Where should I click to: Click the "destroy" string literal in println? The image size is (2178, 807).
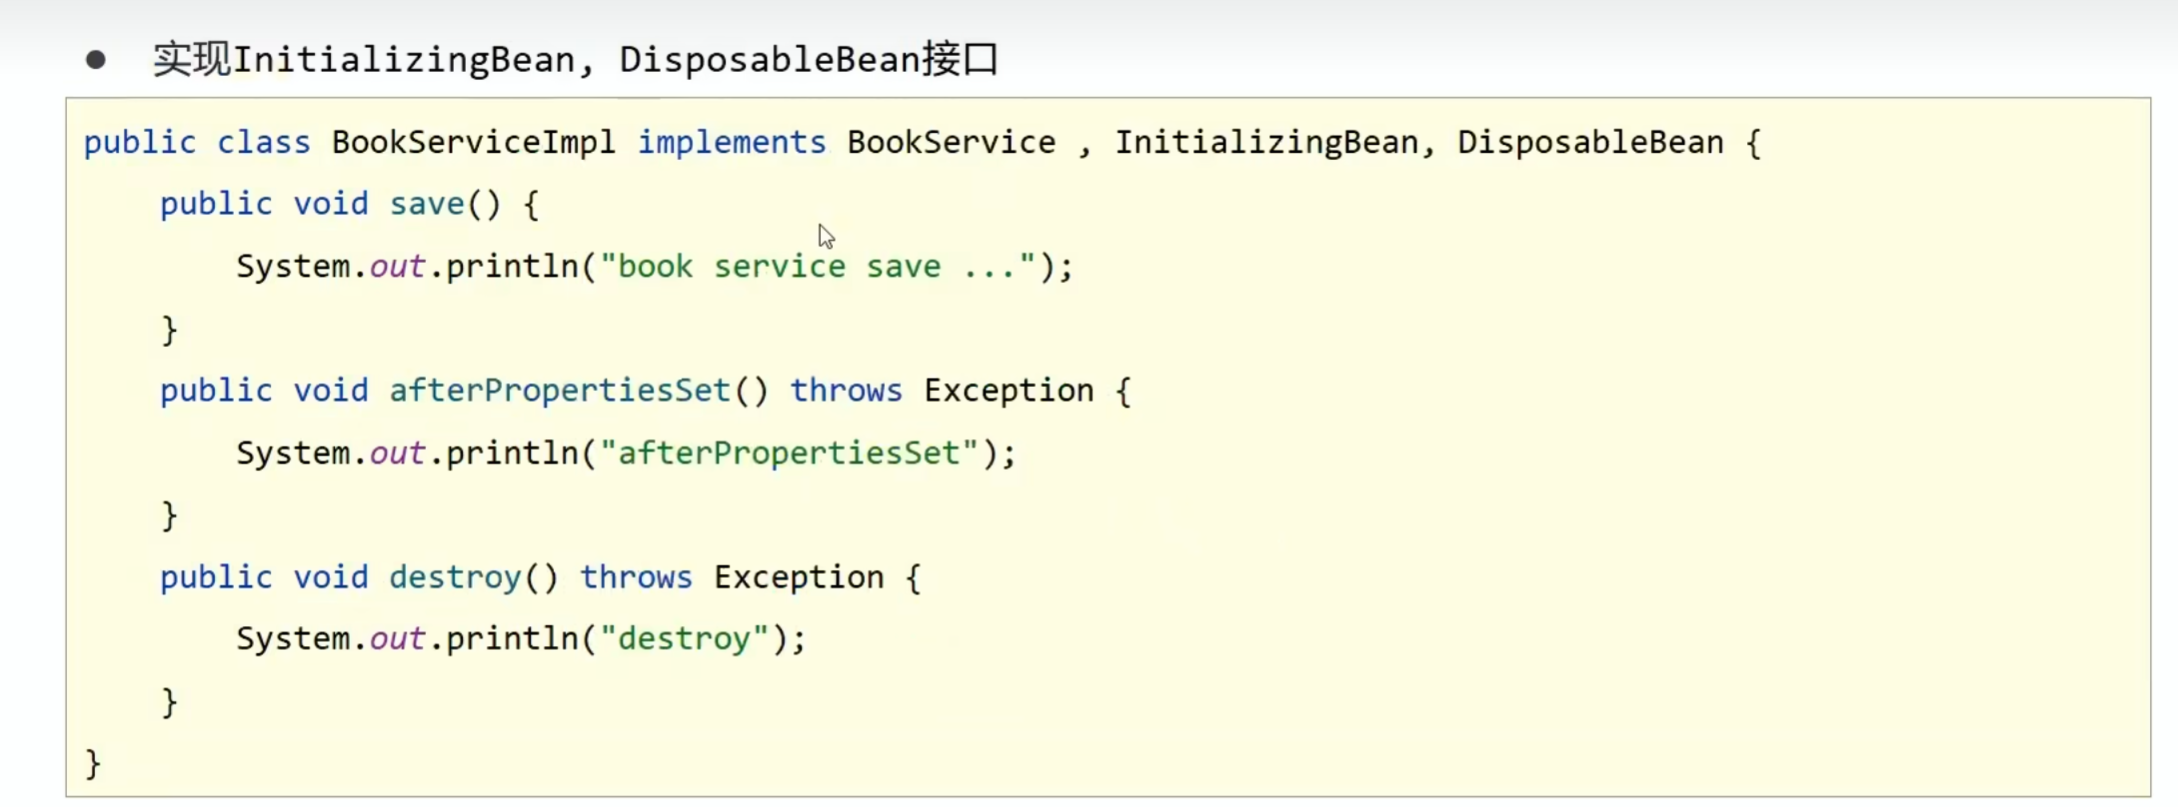[x=684, y=640]
